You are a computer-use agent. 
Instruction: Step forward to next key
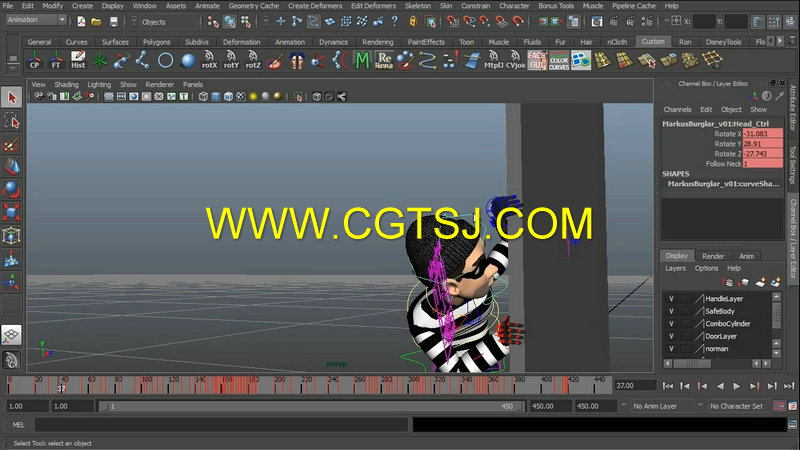[x=754, y=386]
